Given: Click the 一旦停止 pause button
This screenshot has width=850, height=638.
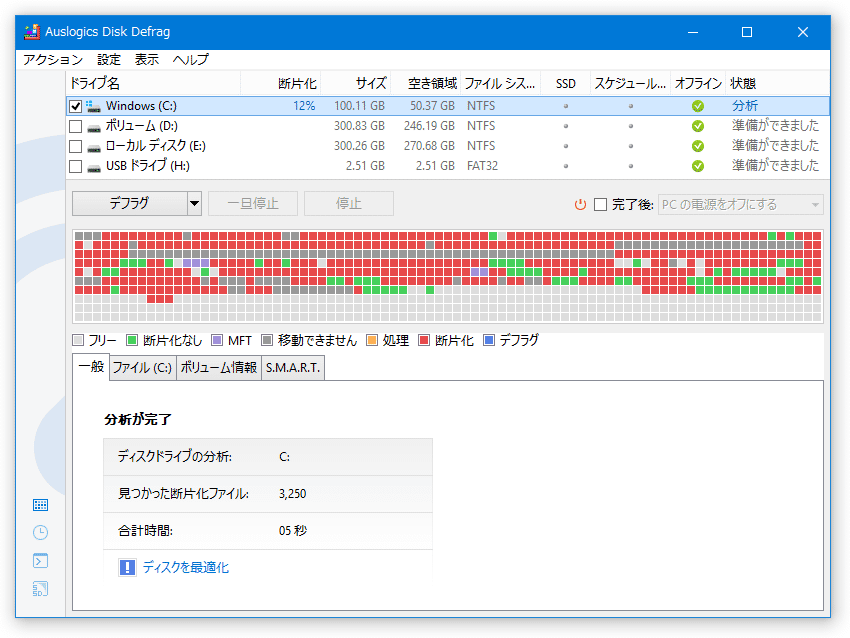Looking at the screenshot, I should coord(253,204).
